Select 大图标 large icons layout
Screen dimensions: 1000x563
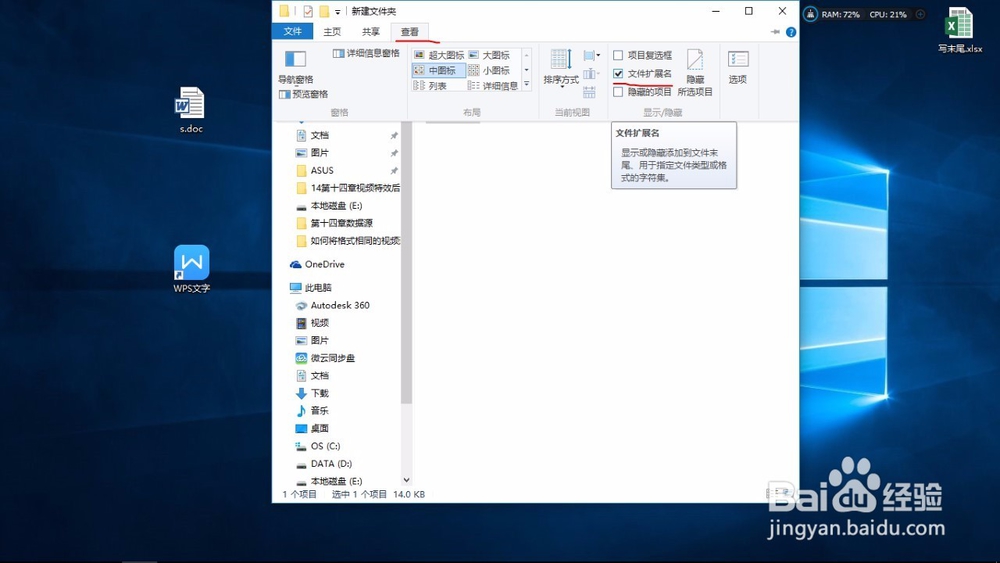(489, 55)
